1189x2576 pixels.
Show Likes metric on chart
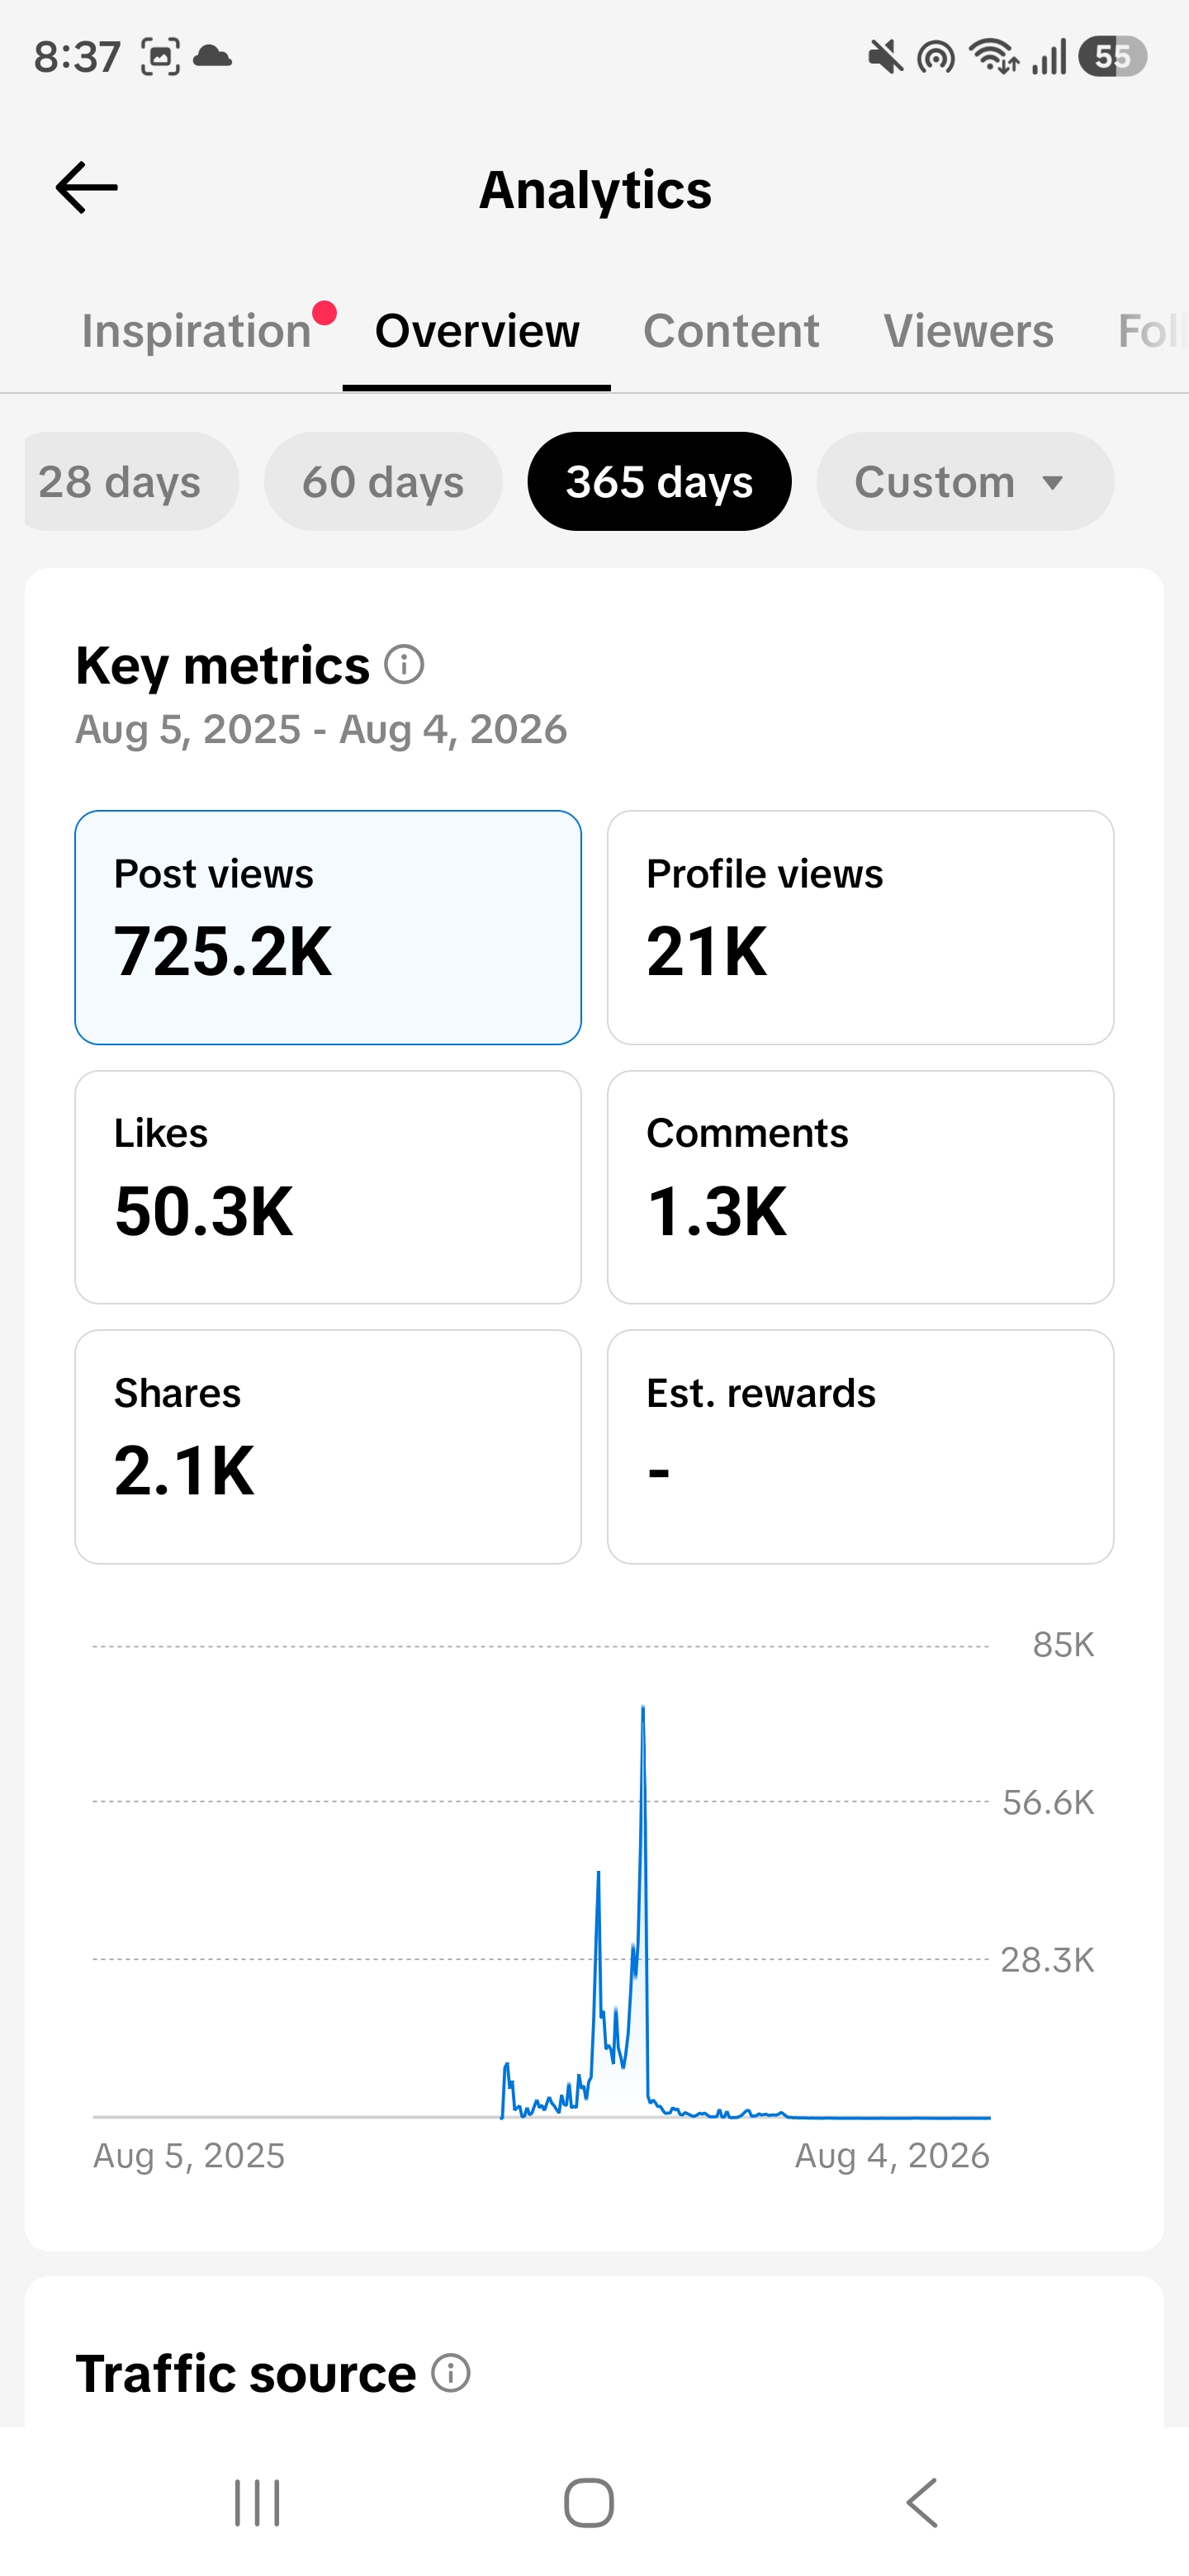tap(328, 1187)
